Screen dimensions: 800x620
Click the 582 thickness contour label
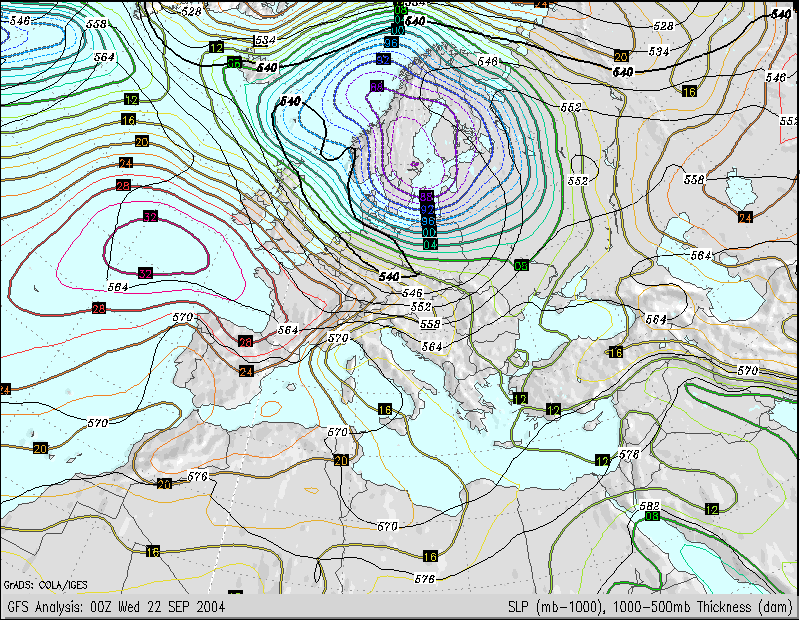pyautogui.click(x=650, y=505)
